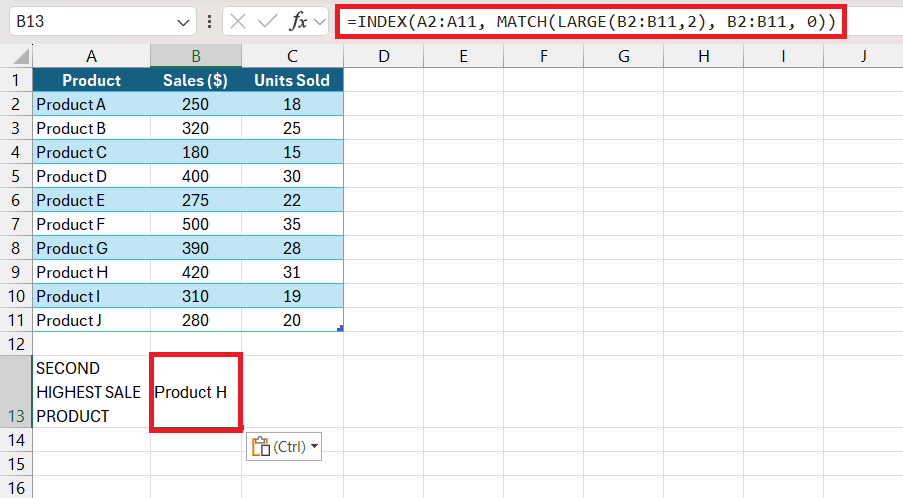
Task: Select column J header
Action: coord(863,56)
